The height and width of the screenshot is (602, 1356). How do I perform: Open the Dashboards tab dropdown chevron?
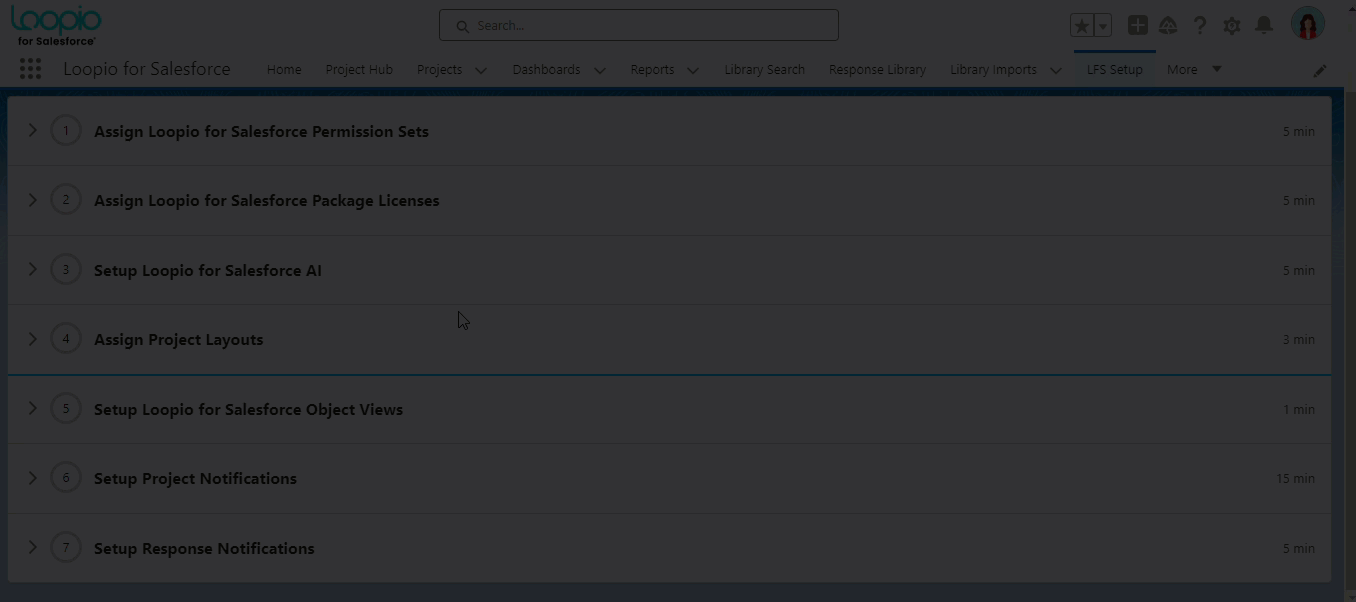(x=600, y=70)
